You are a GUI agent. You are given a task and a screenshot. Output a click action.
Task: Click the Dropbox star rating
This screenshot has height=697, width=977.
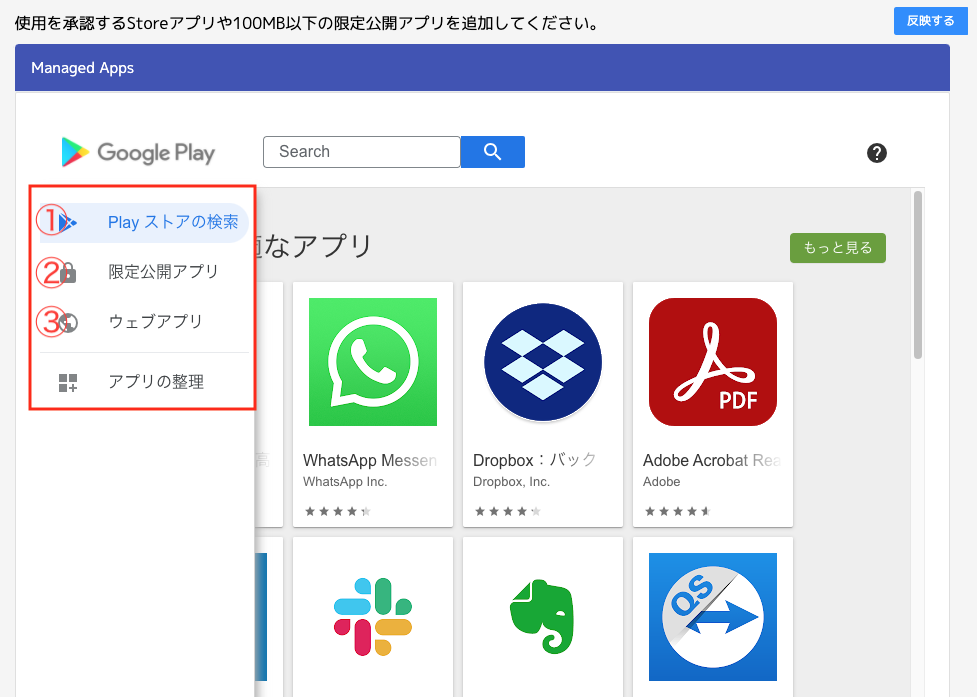[508, 511]
